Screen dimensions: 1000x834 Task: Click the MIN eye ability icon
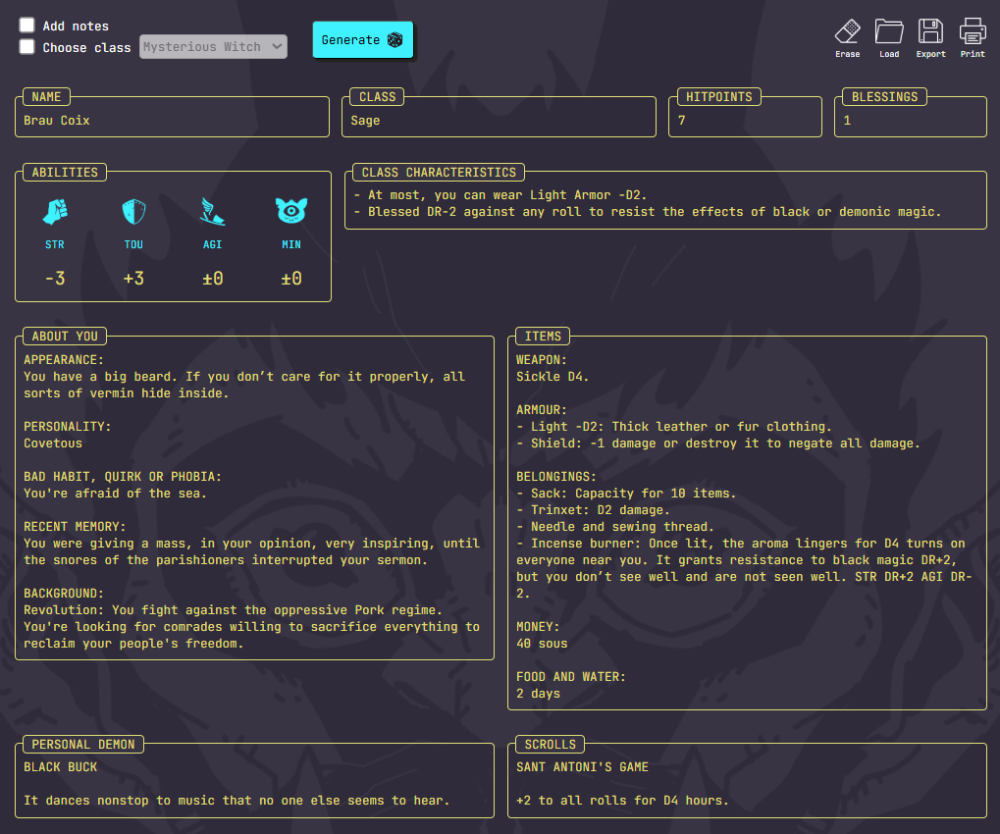click(291, 211)
